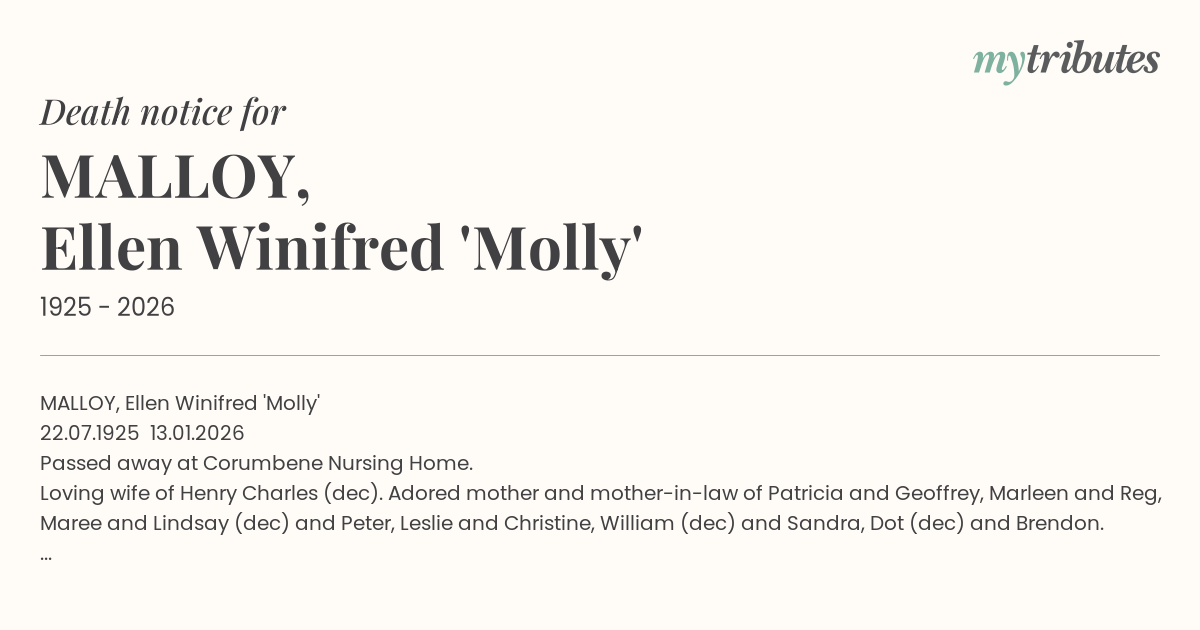The height and width of the screenshot is (630, 1200).
Task: Click the horizontal divider line
Action: [x=600, y=355]
